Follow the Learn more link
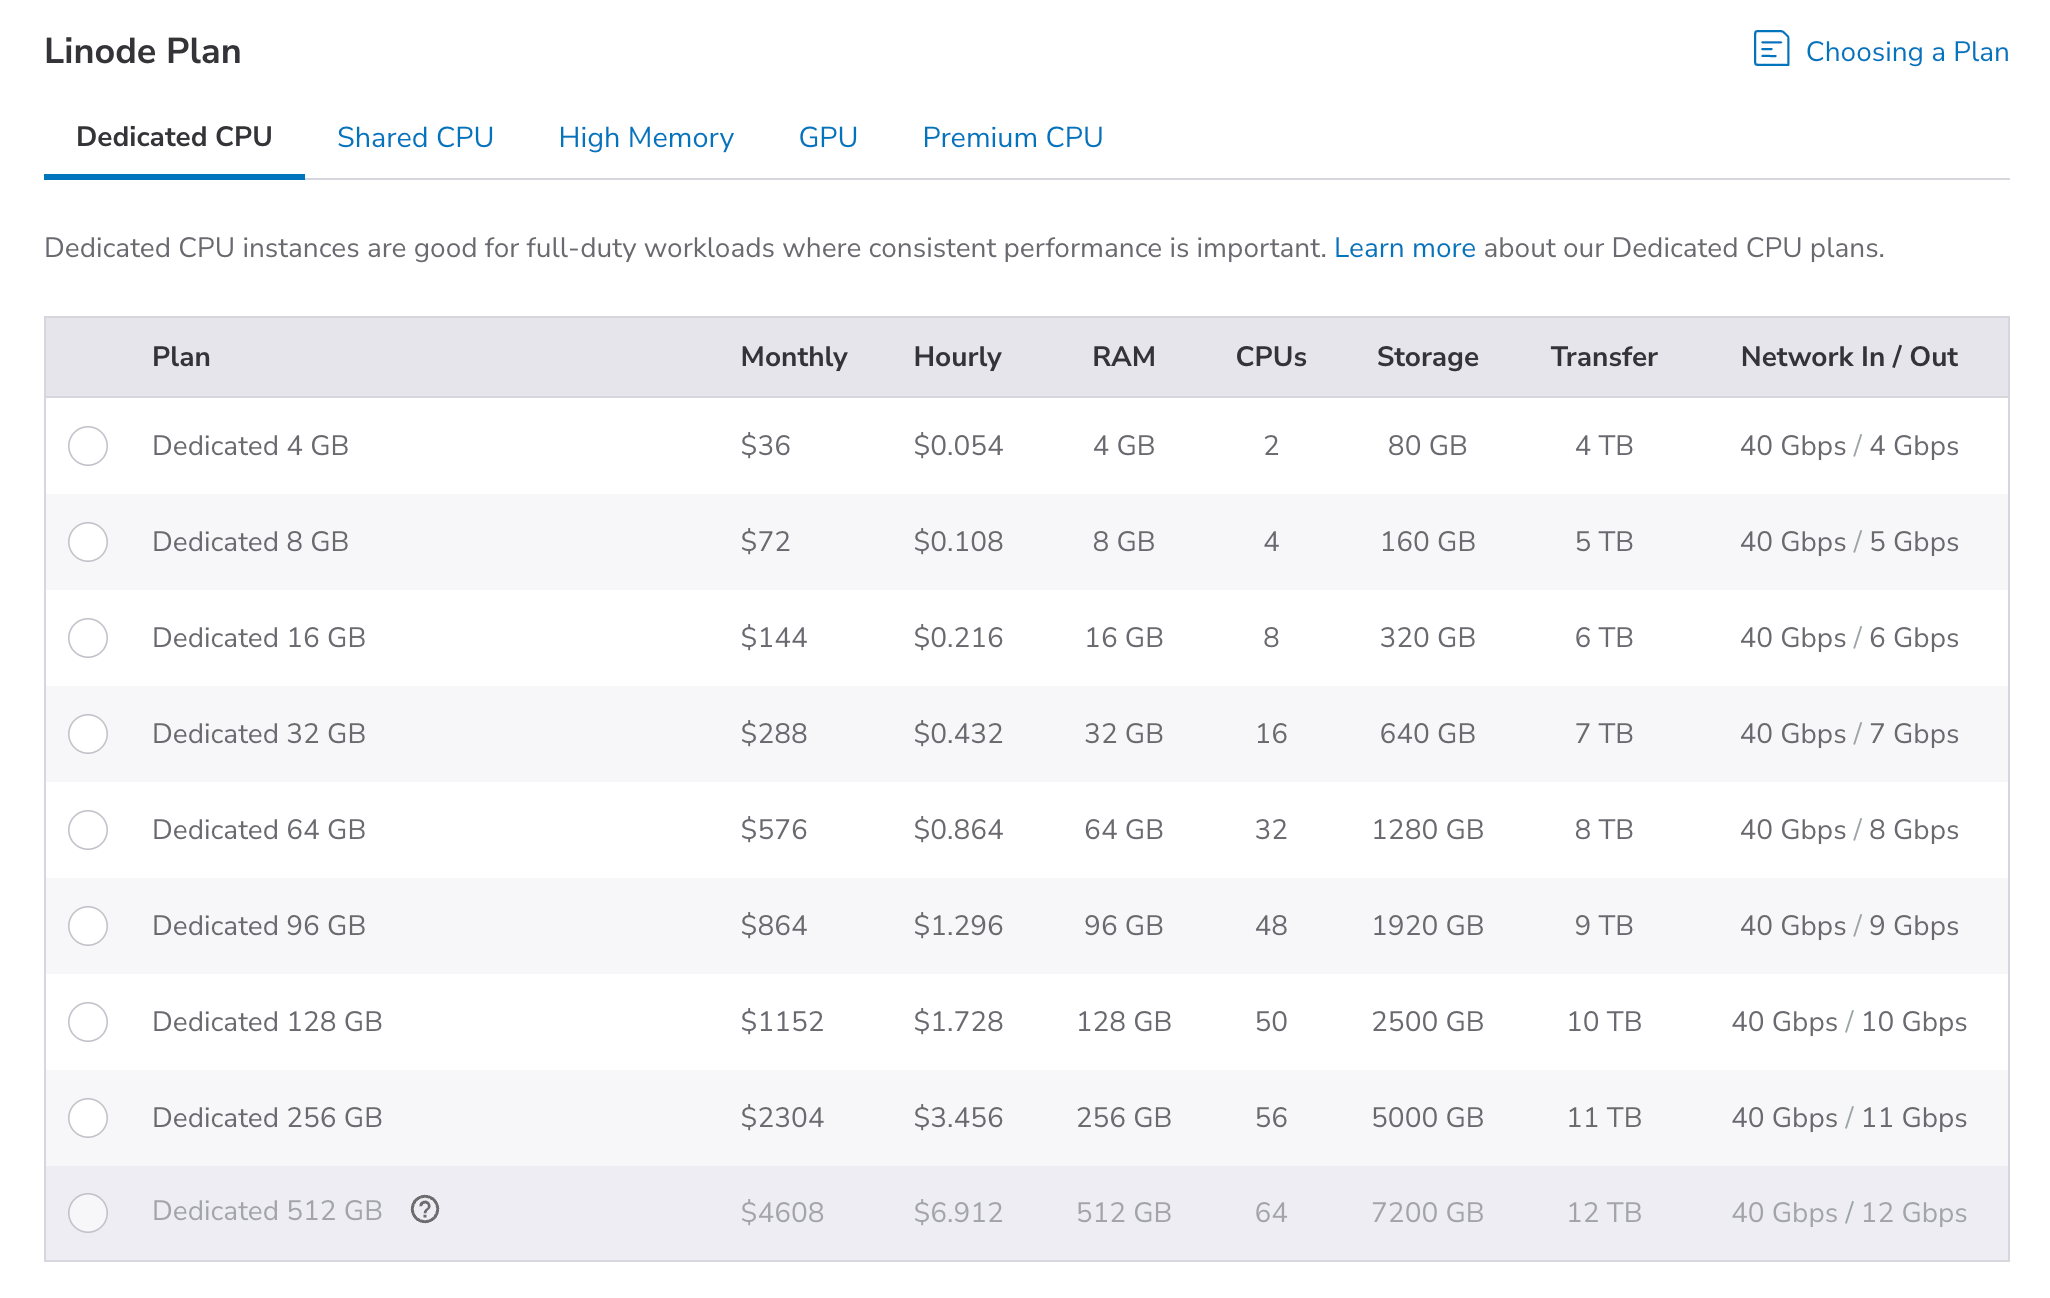Screen dimensions: 2050x1298 point(1404,248)
